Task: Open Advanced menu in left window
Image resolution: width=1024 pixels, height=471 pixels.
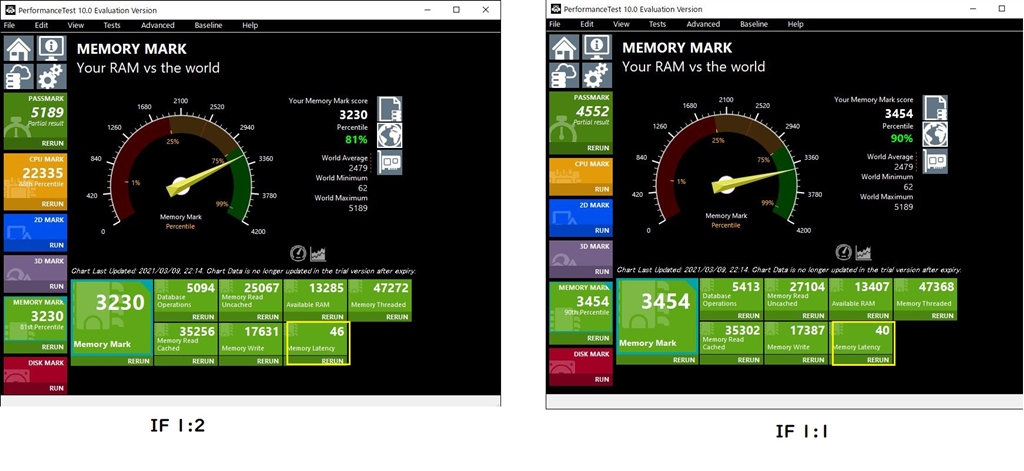Action: [157, 25]
